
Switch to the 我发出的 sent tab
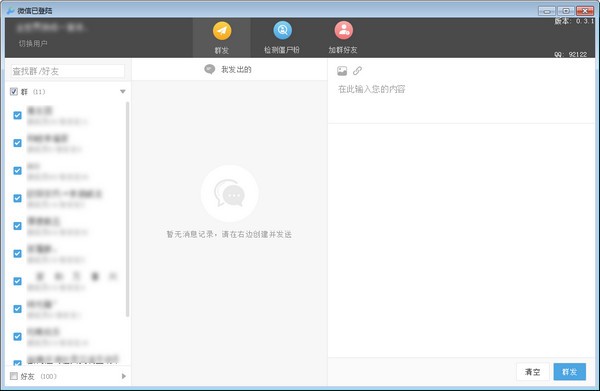click(236, 69)
